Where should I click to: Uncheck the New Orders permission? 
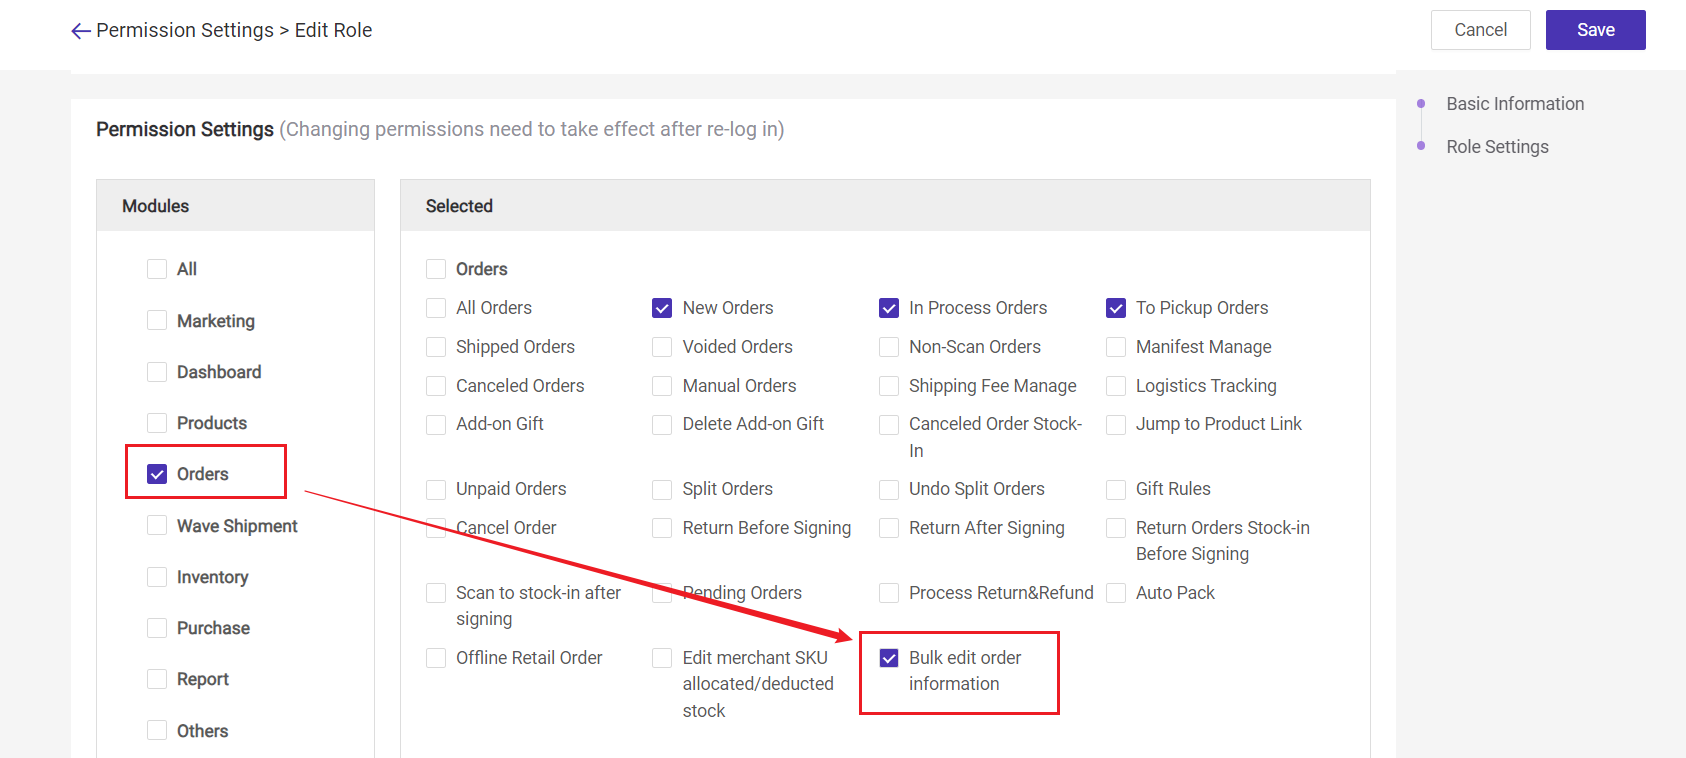tap(662, 308)
